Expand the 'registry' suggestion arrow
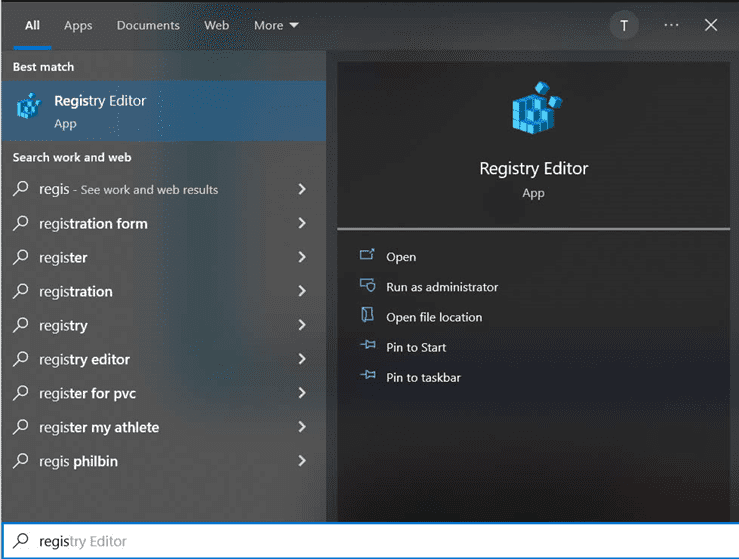Image resolution: width=739 pixels, height=559 pixels. pos(302,325)
